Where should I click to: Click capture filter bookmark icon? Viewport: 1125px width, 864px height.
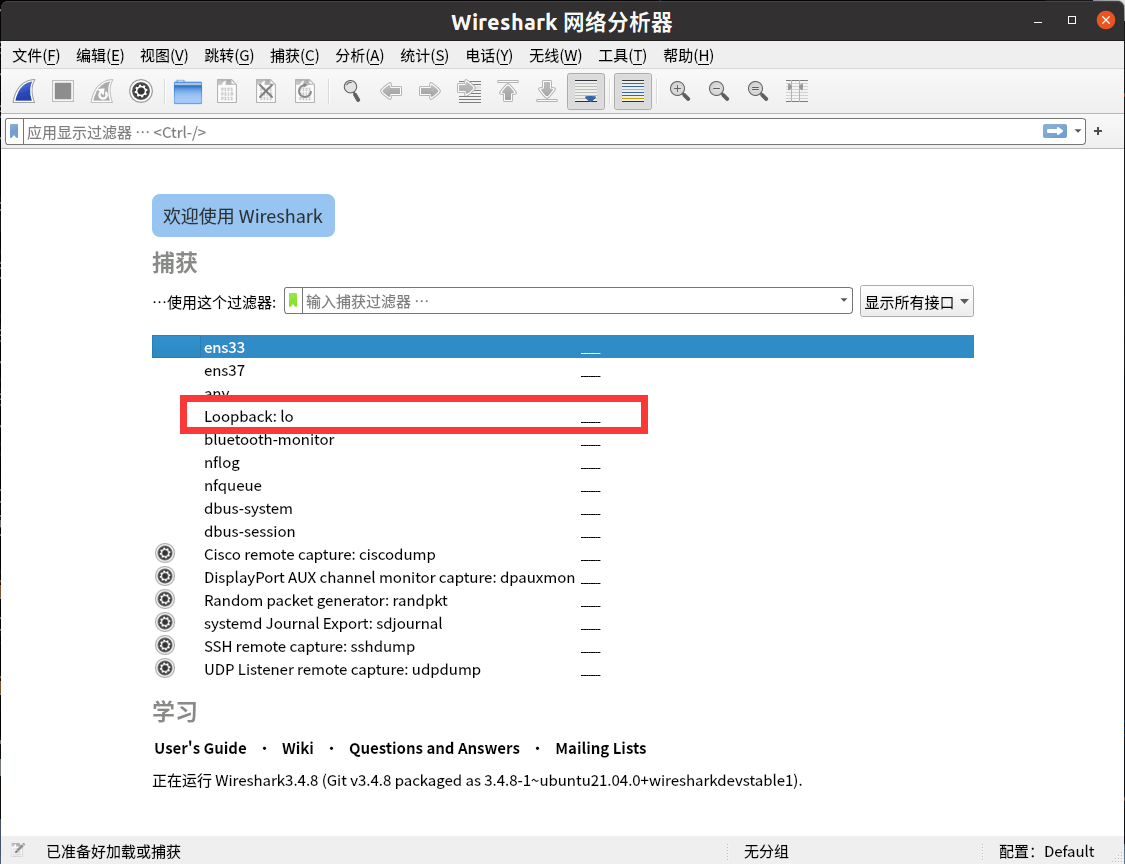coord(293,301)
